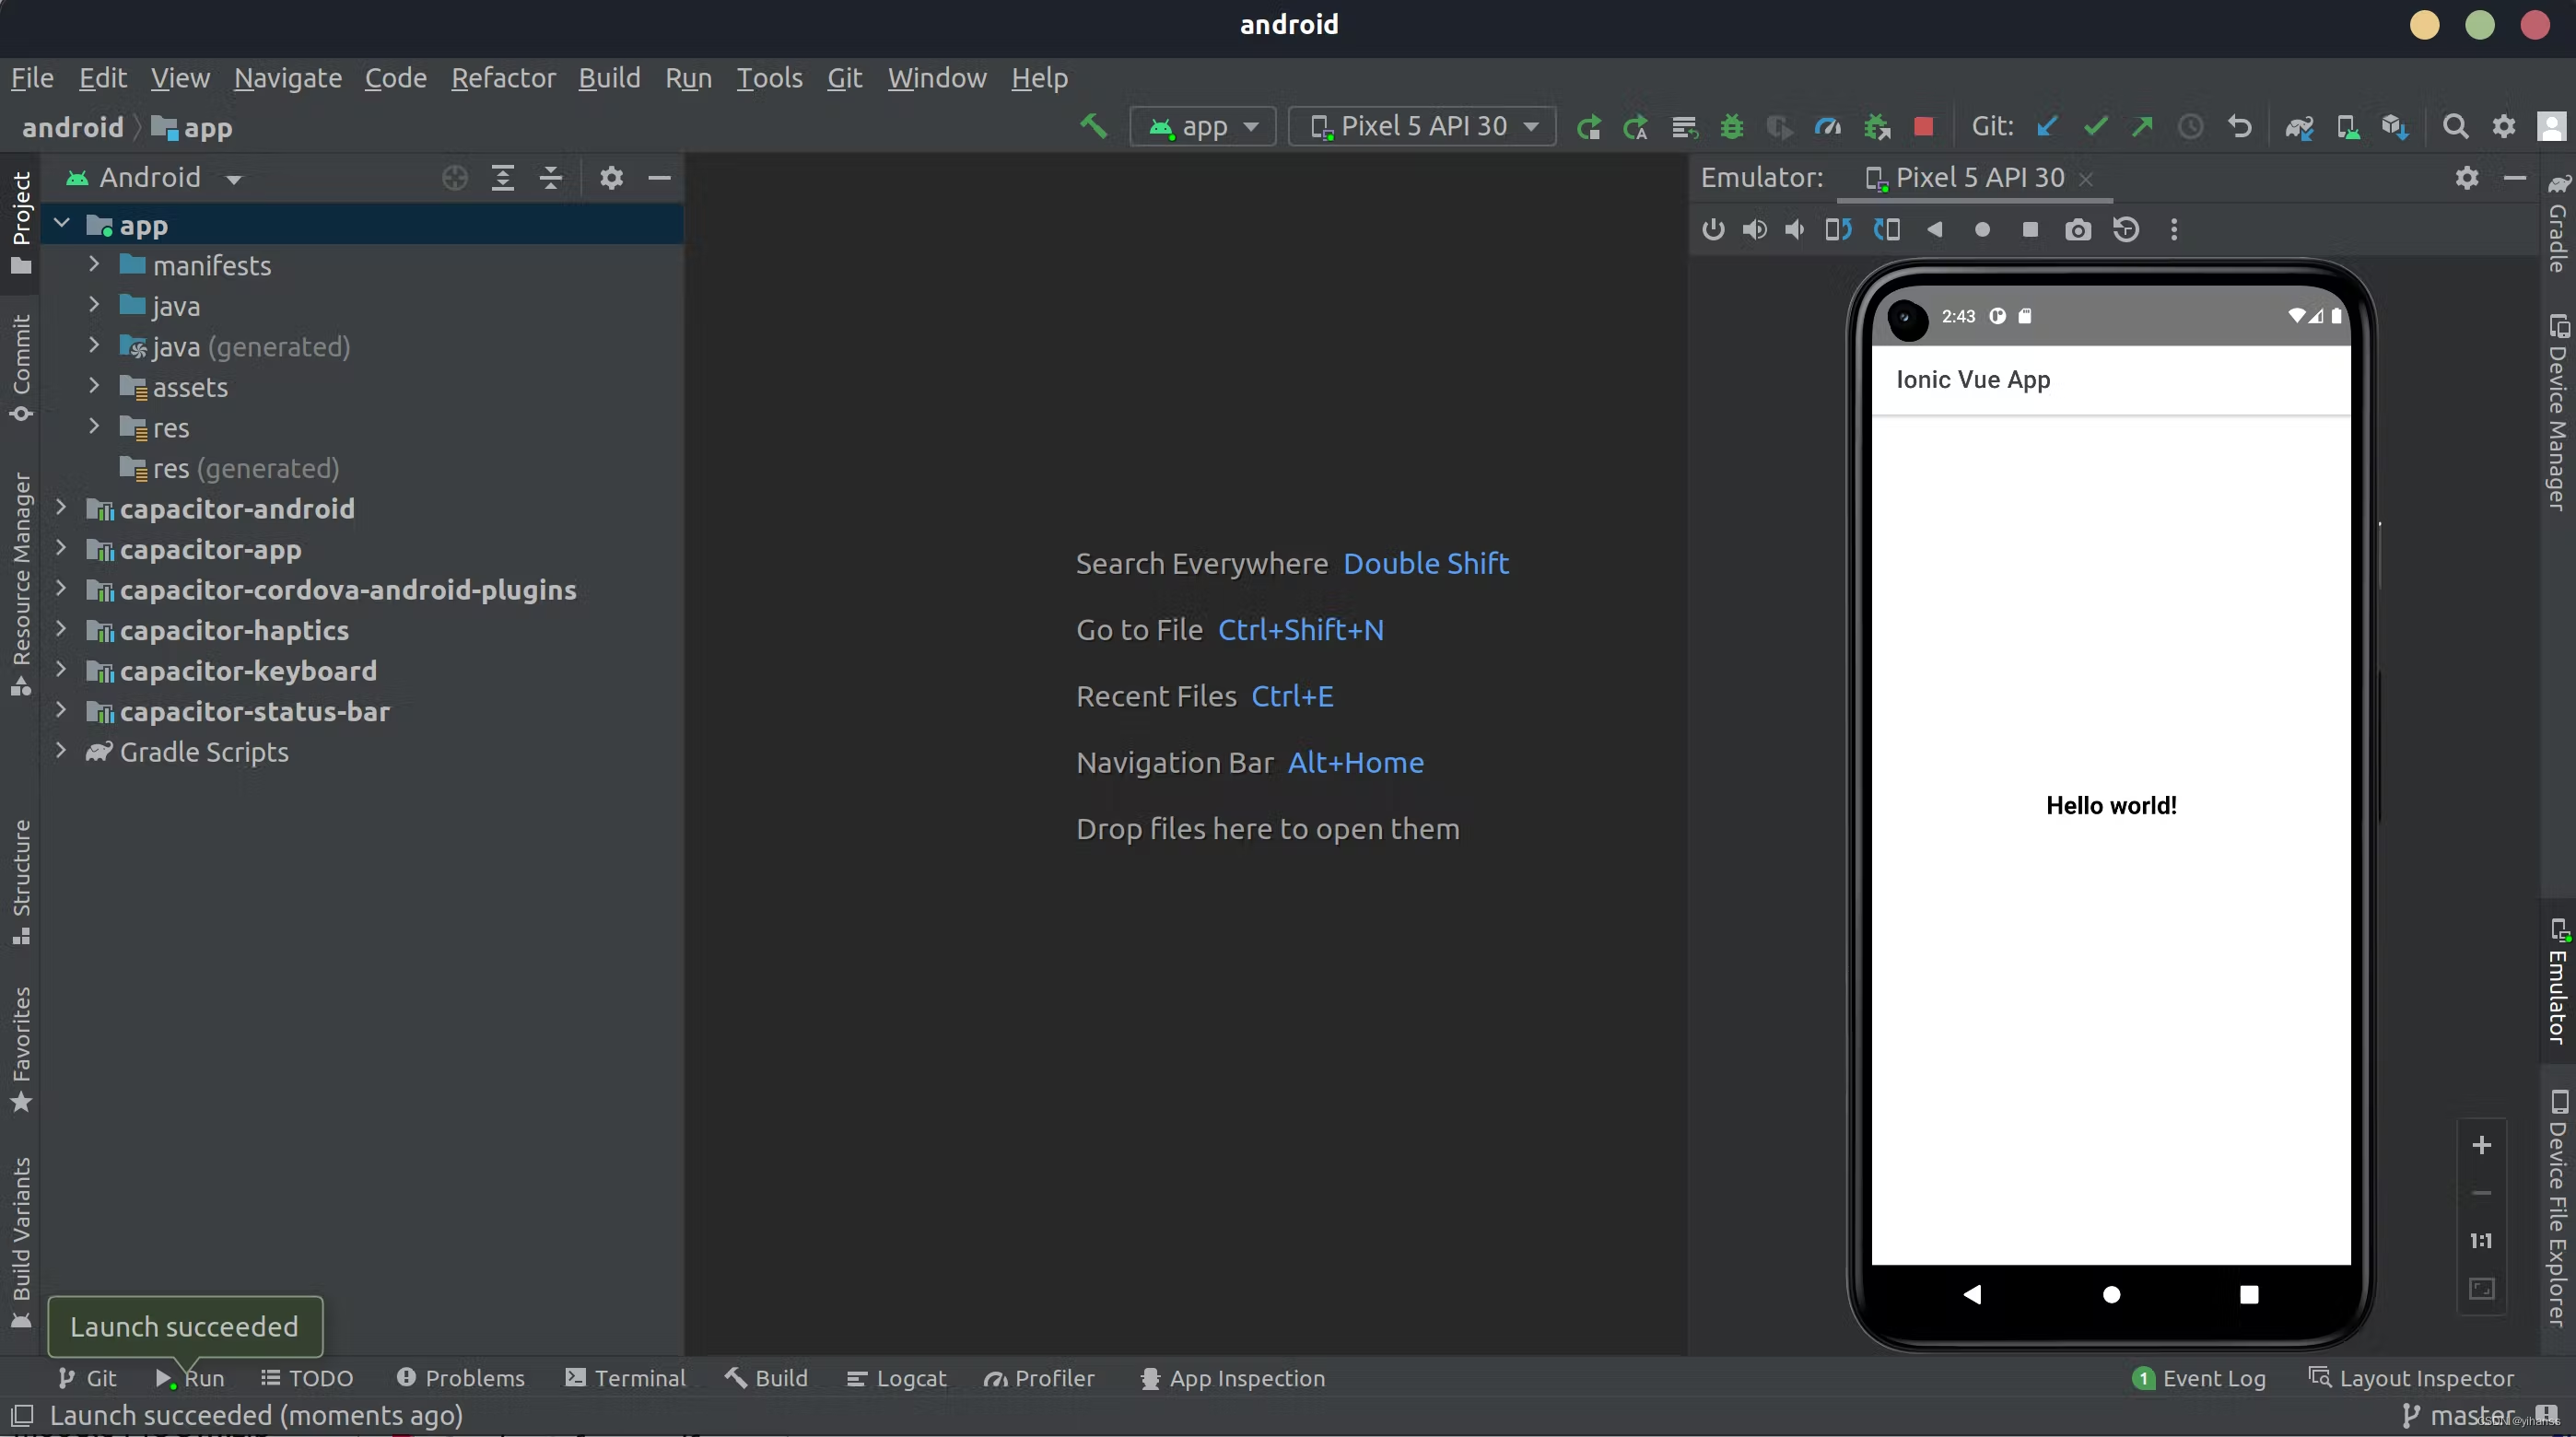Open the Pixel 5 API 30 device dropdown

click(x=1422, y=127)
